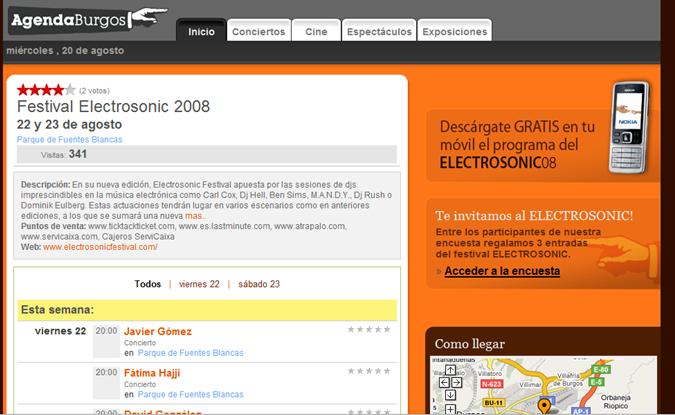Switch to the Conciertos tab
Image resolution: width=675 pixels, height=415 pixels.
click(259, 31)
